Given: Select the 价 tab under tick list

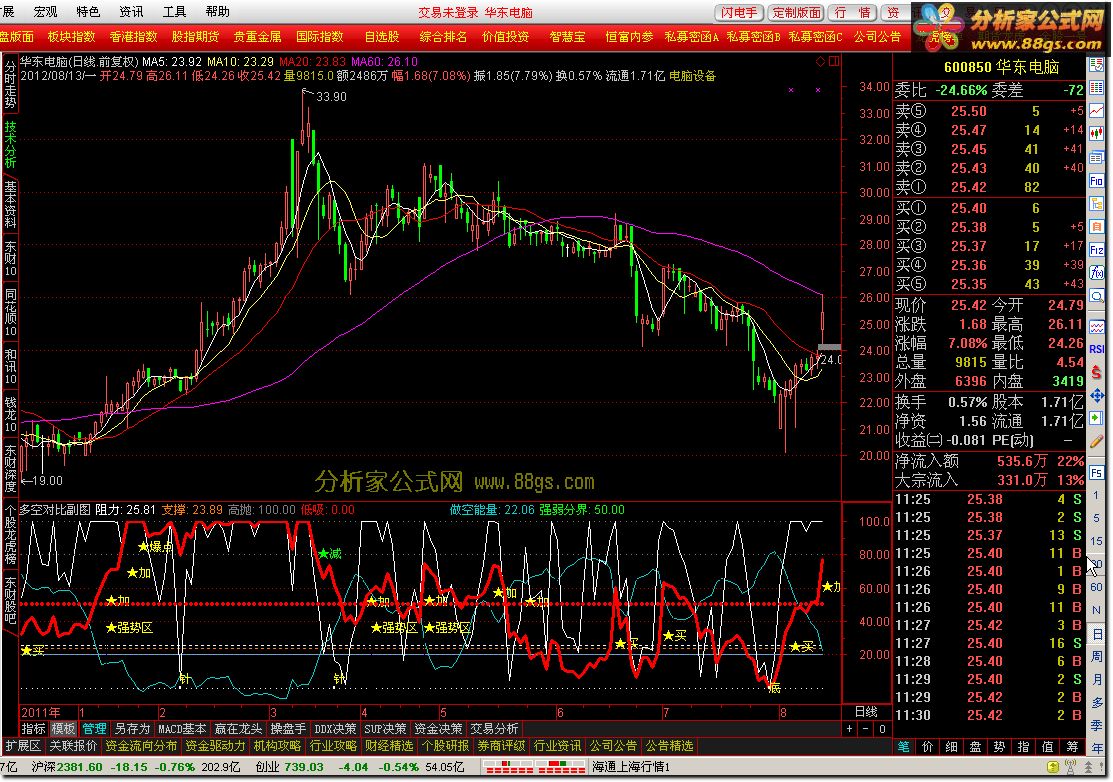Looking at the screenshot, I should 927,747.
